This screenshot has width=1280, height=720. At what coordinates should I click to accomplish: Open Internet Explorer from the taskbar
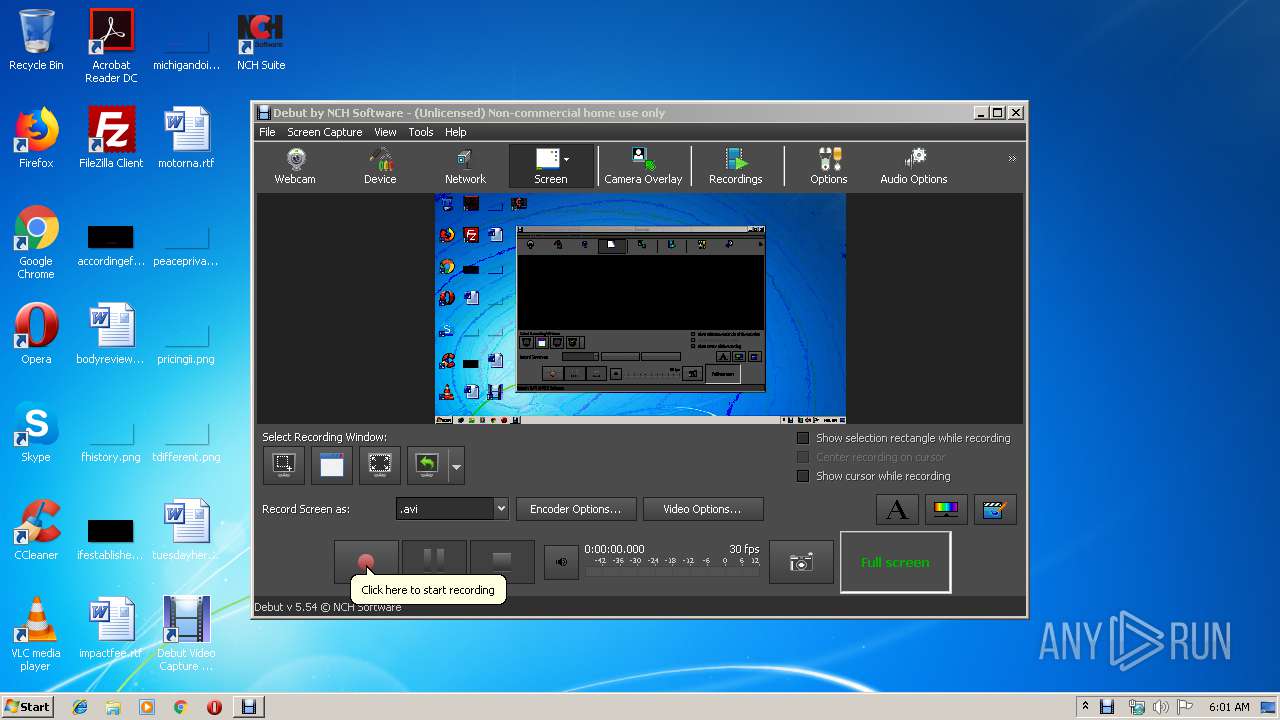pos(80,707)
